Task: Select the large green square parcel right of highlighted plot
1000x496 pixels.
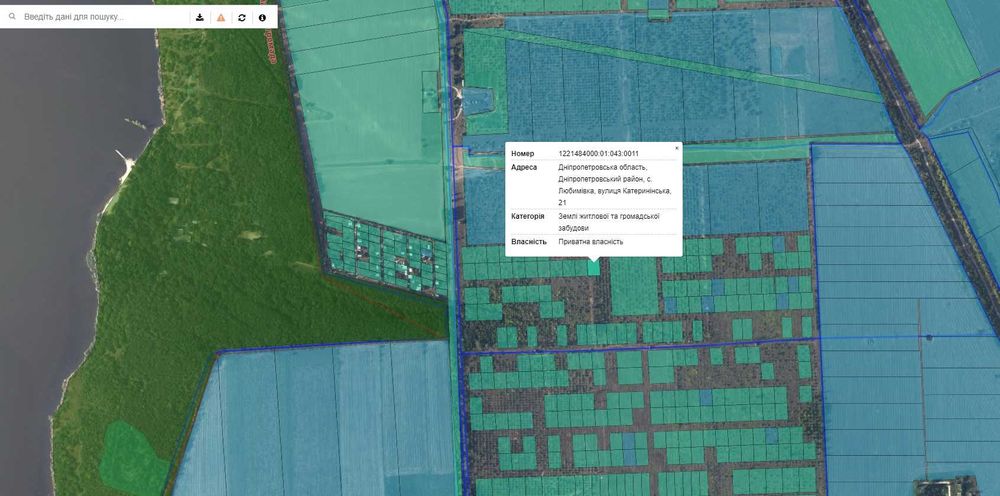Action: tap(634, 286)
